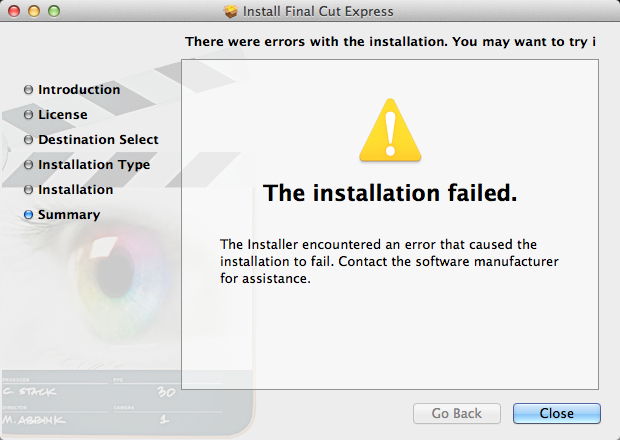Close the installer with Close button

coord(557,414)
